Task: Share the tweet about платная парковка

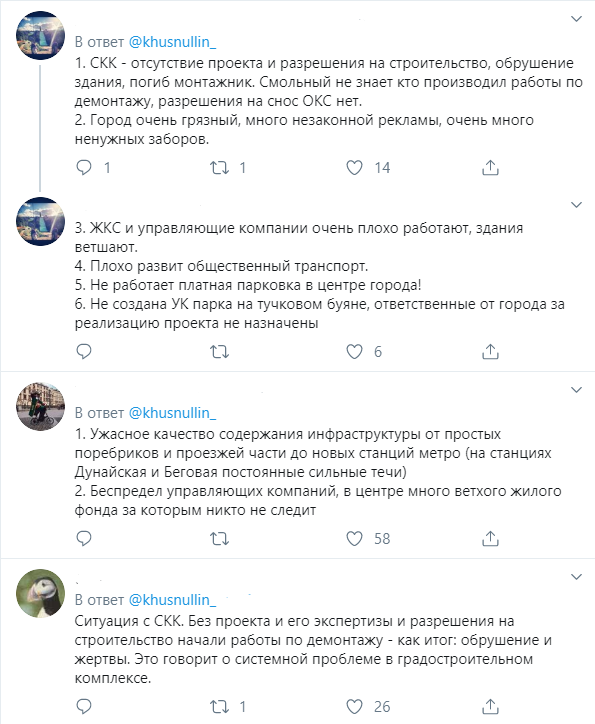Action: (490, 352)
